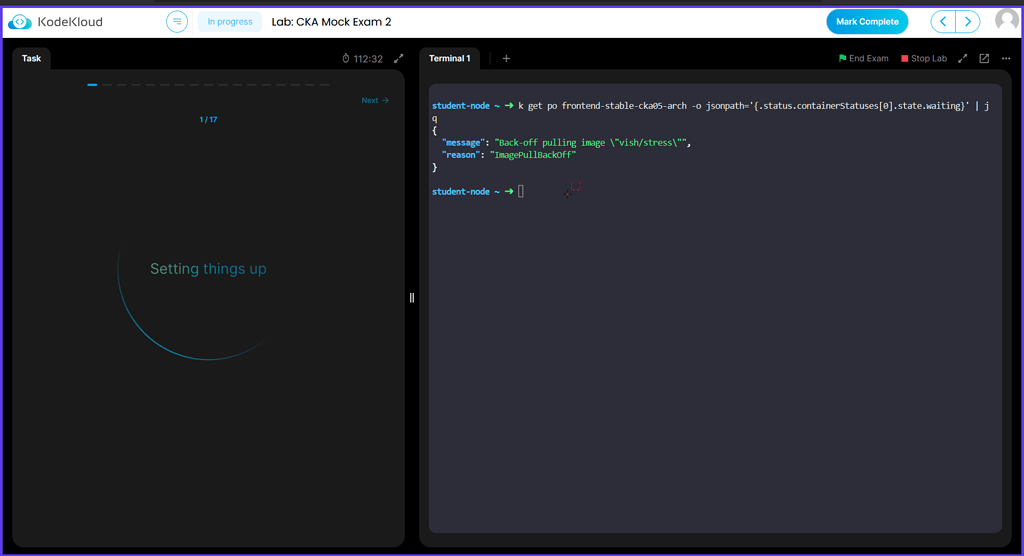This screenshot has height=556, width=1024.
Task: Add a new terminal tab
Action: point(506,59)
